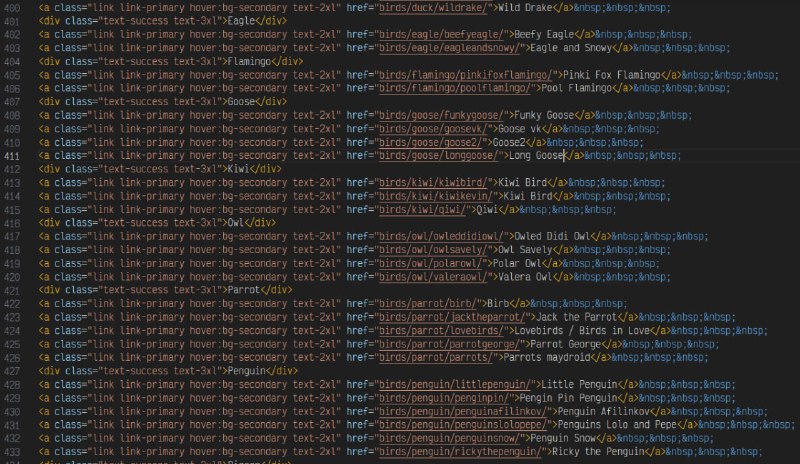The image size is (800, 464).
Task: Click the 'Qiwi' anchor text
Action: point(487,210)
